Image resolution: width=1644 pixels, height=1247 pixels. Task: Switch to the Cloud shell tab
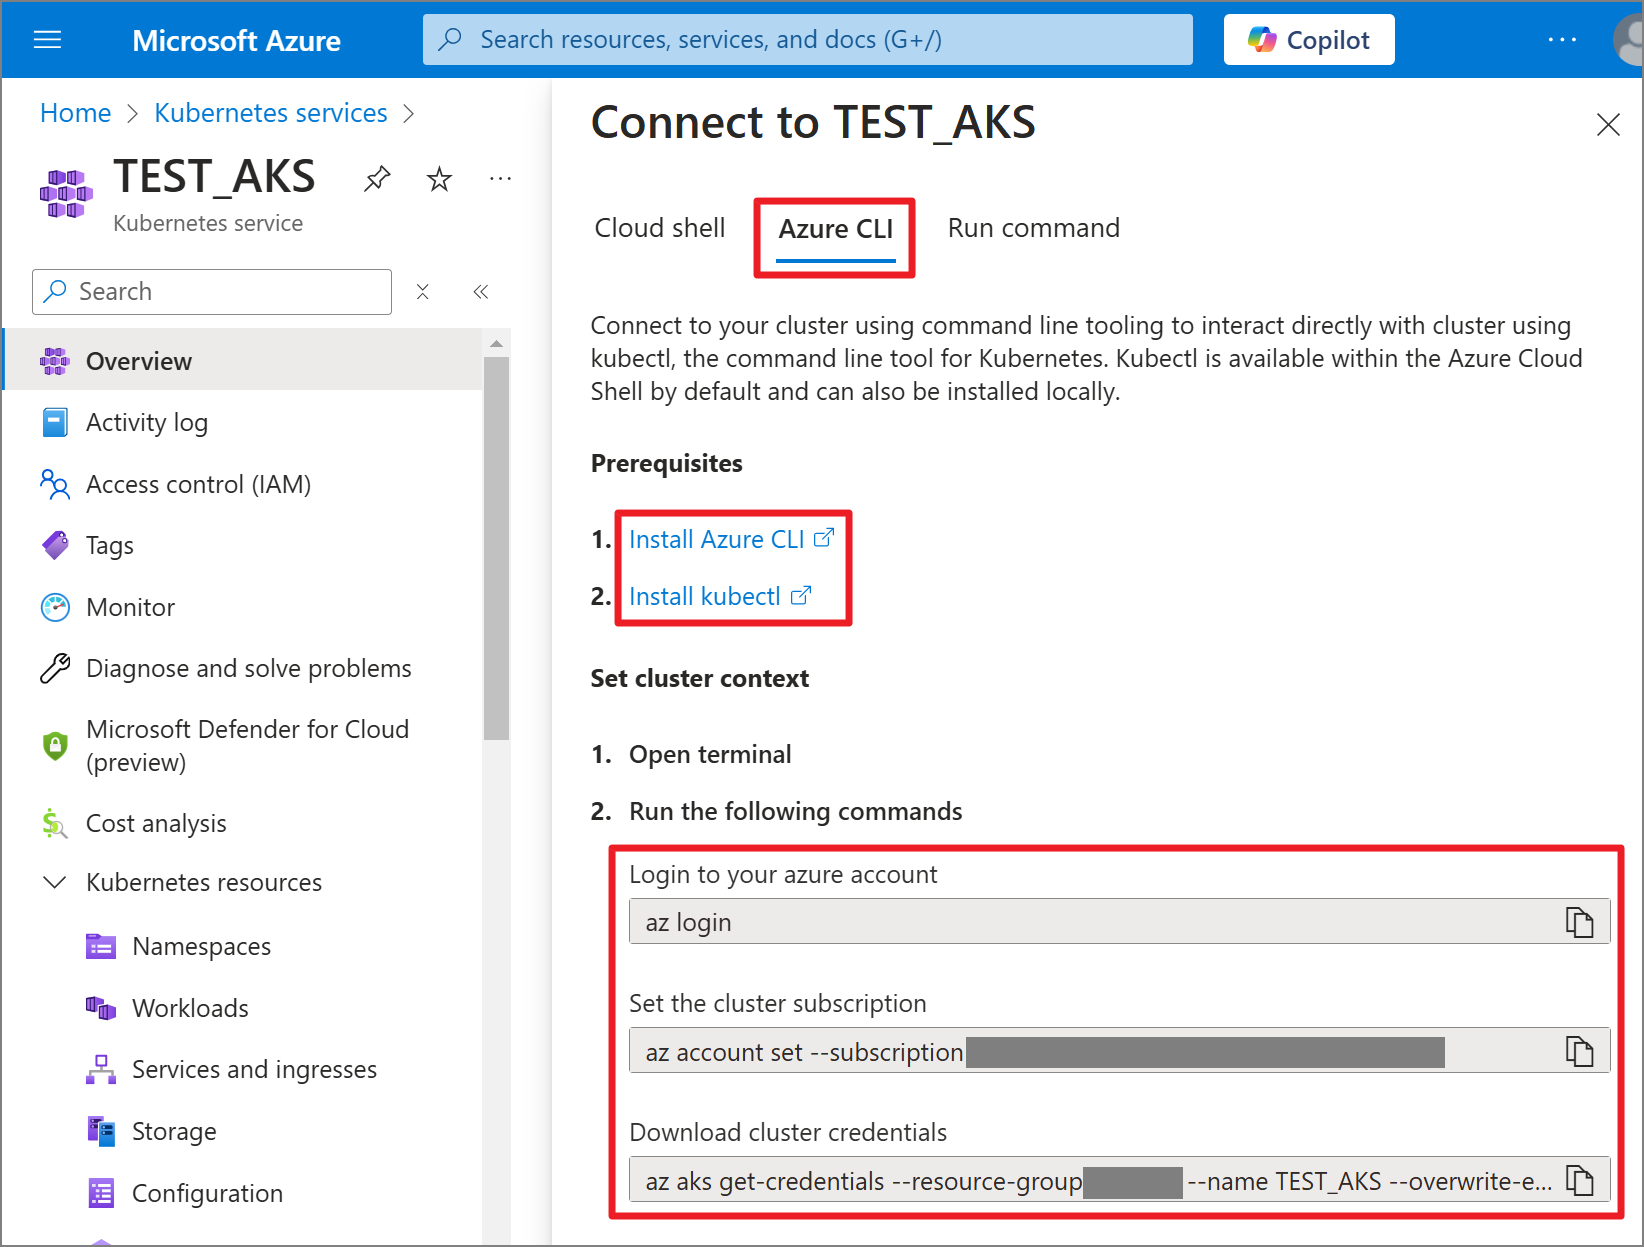click(x=660, y=229)
